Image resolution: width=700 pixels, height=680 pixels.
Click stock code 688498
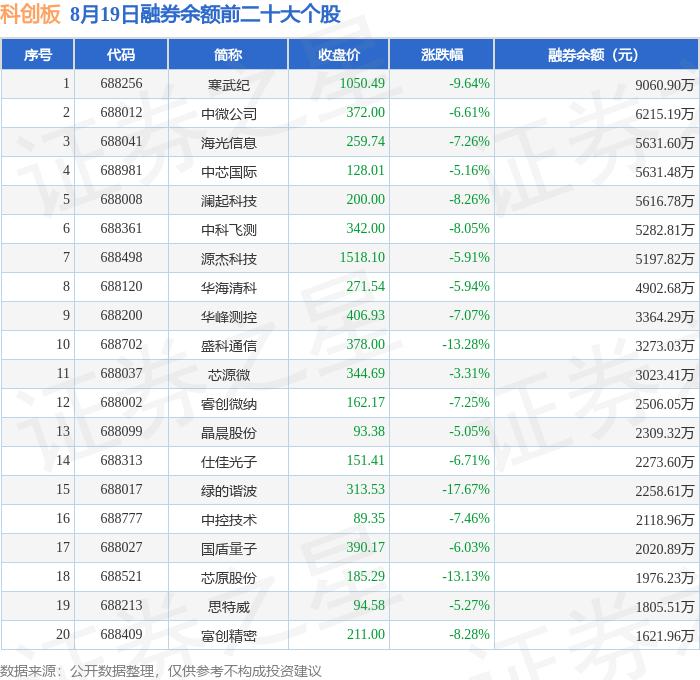point(121,257)
